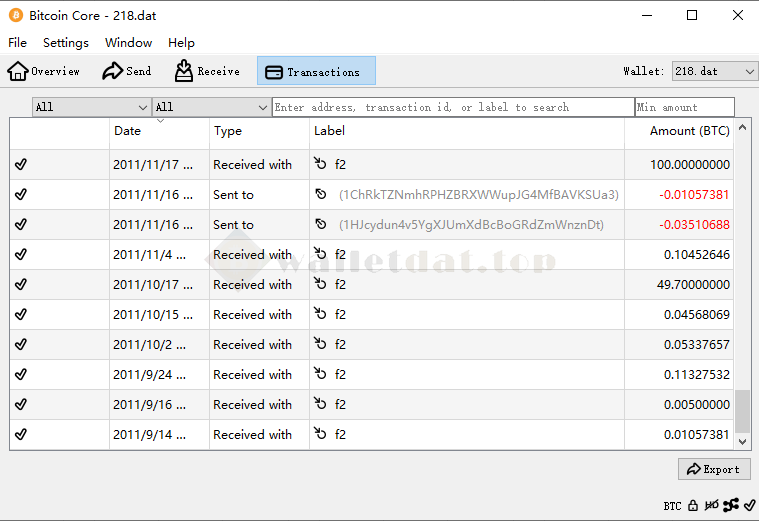Click the transaction list vertical scrollbar thumb
The height and width of the screenshot is (521, 759).
pyautogui.click(x=742, y=408)
